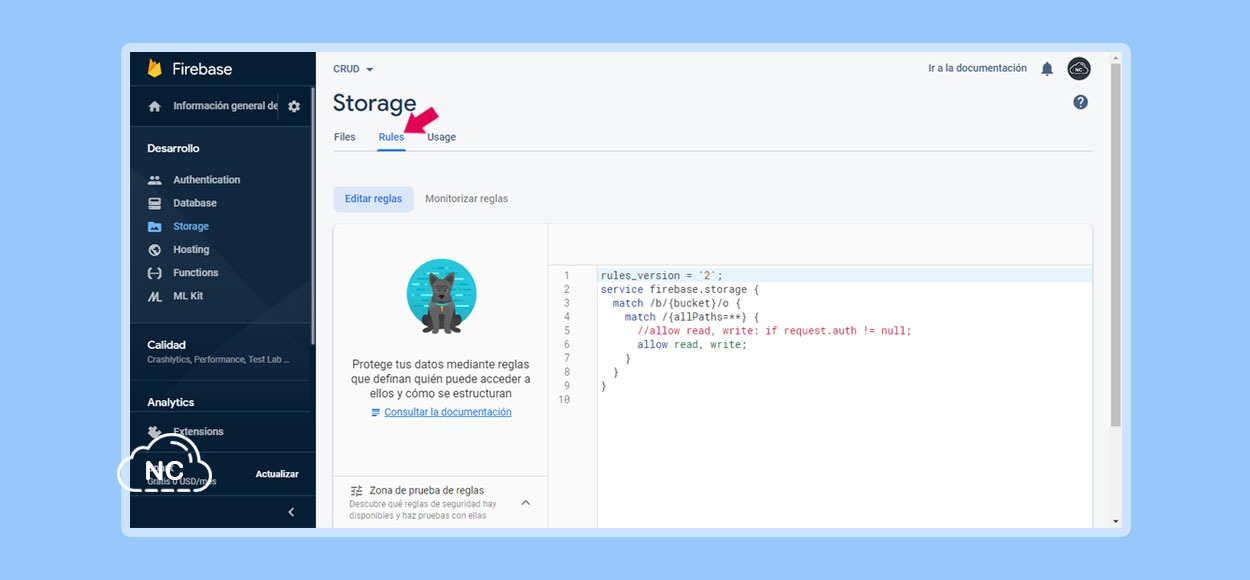The height and width of the screenshot is (580, 1250).
Task: Expand the Zona de prueba de reglas panel
Action: [x=526, y=502]
